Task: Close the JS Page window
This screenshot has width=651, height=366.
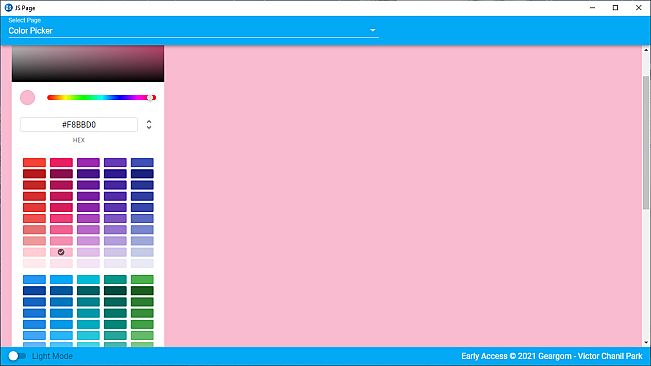Action: coord(639,7)
